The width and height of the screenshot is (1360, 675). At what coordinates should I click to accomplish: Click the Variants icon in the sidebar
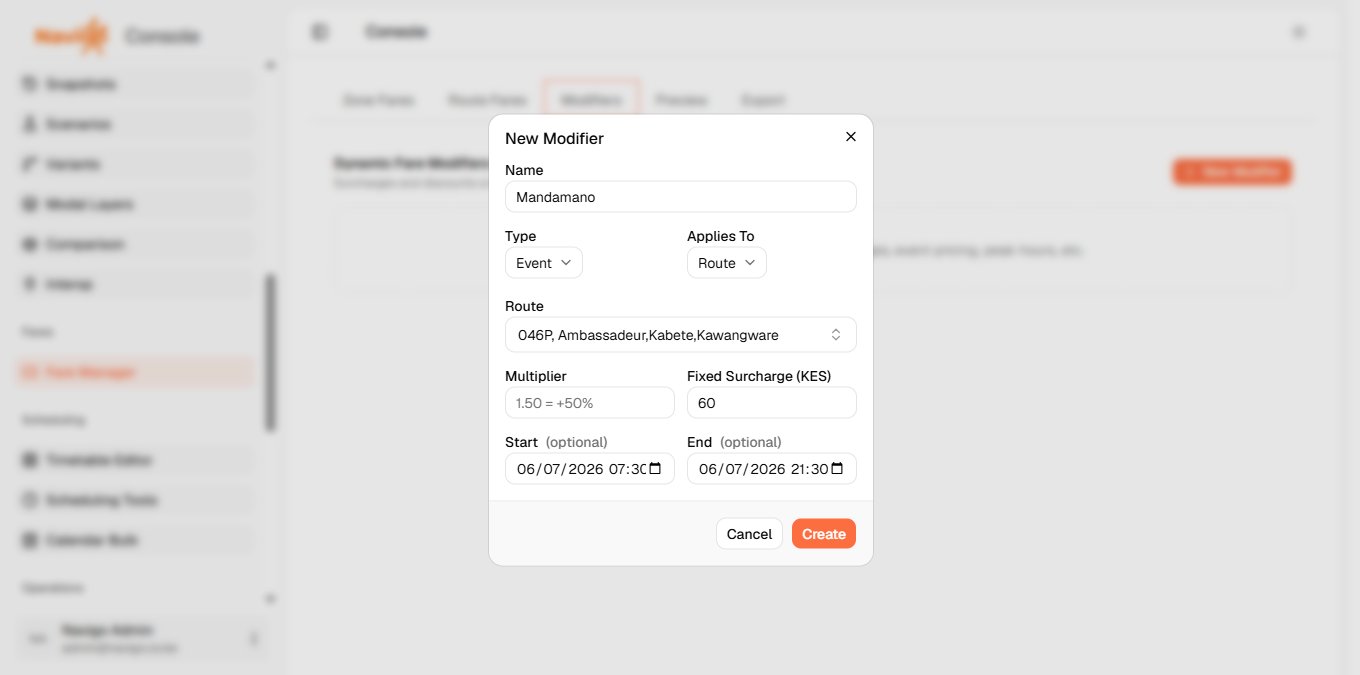tap(30, 164)
